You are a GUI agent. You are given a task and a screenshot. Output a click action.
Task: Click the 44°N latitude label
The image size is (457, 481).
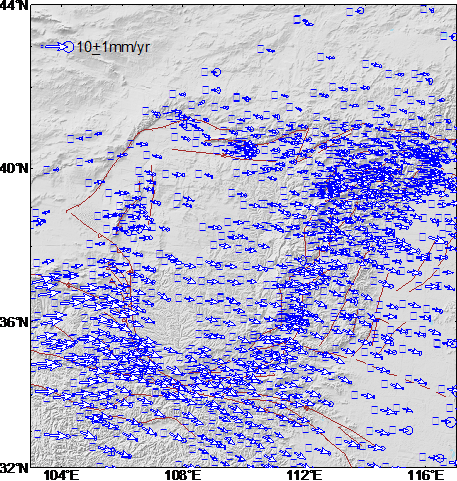click(13, 5)
